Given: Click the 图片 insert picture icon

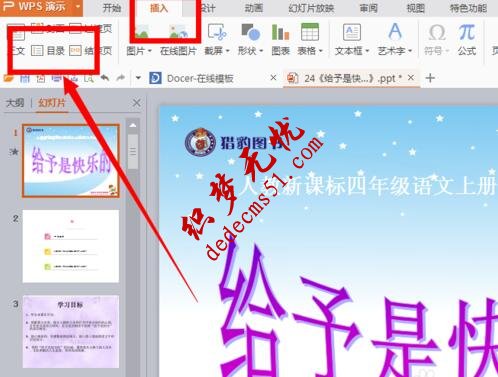Looking at the screenshot, I should click(x=143, y=33).
